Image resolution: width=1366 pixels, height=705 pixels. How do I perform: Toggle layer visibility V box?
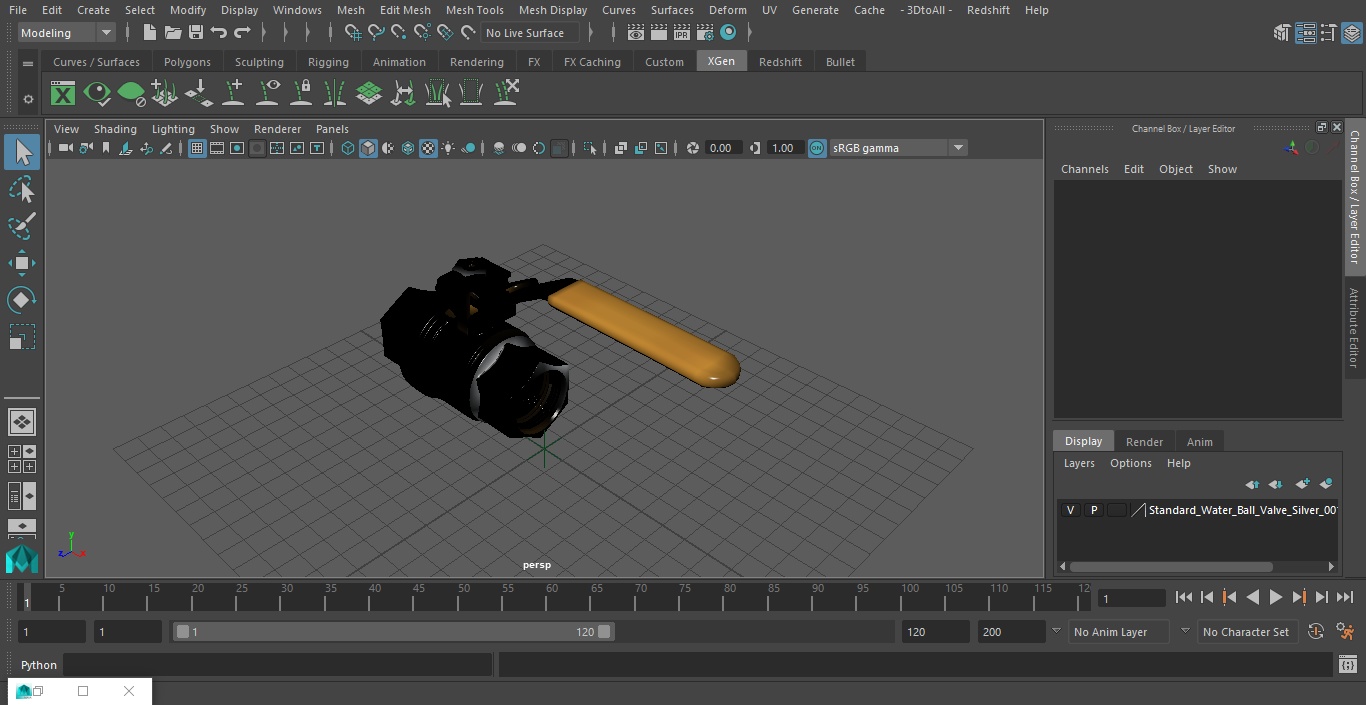pos(1070,510)
